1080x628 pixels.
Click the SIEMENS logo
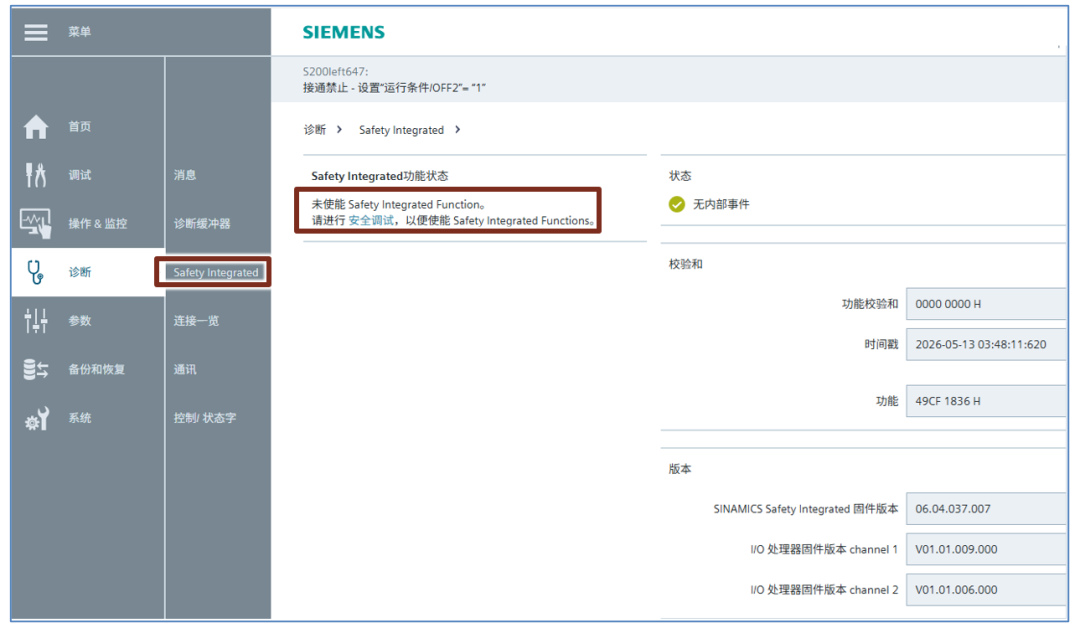click(344, 32)
